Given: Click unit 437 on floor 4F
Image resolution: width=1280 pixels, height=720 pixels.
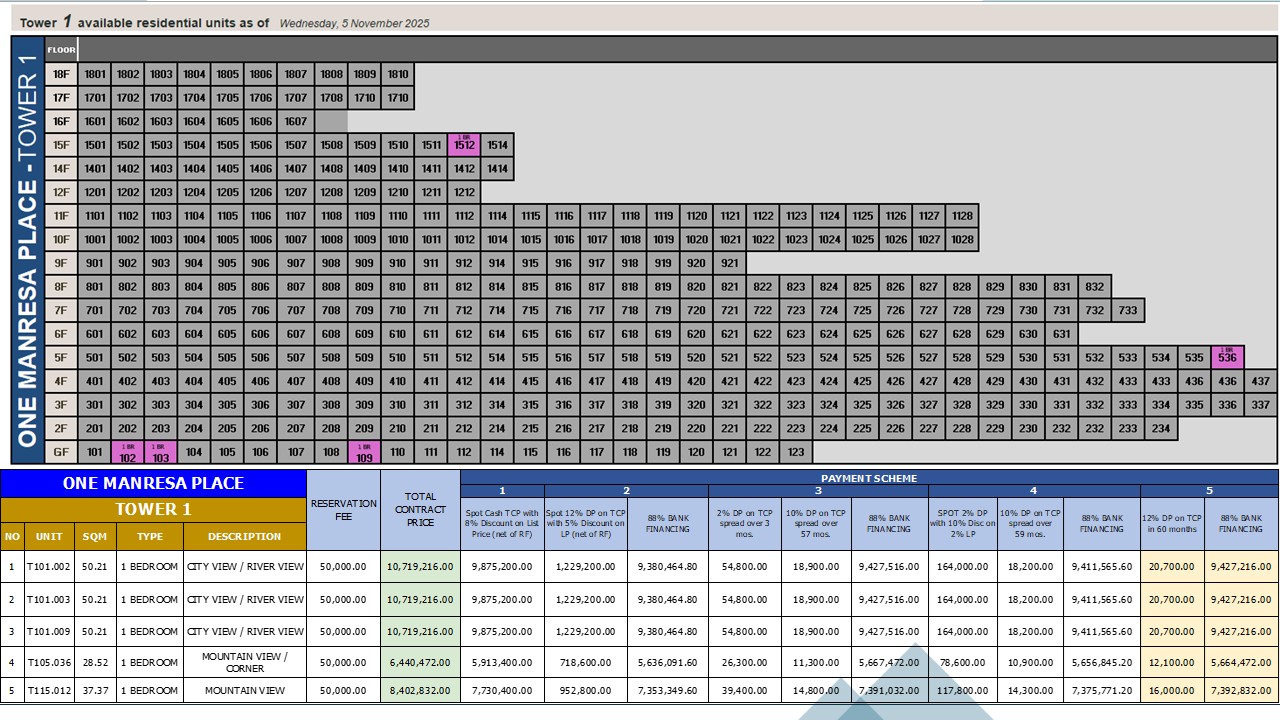Looking at the screenshot, I should point(1261,381).
